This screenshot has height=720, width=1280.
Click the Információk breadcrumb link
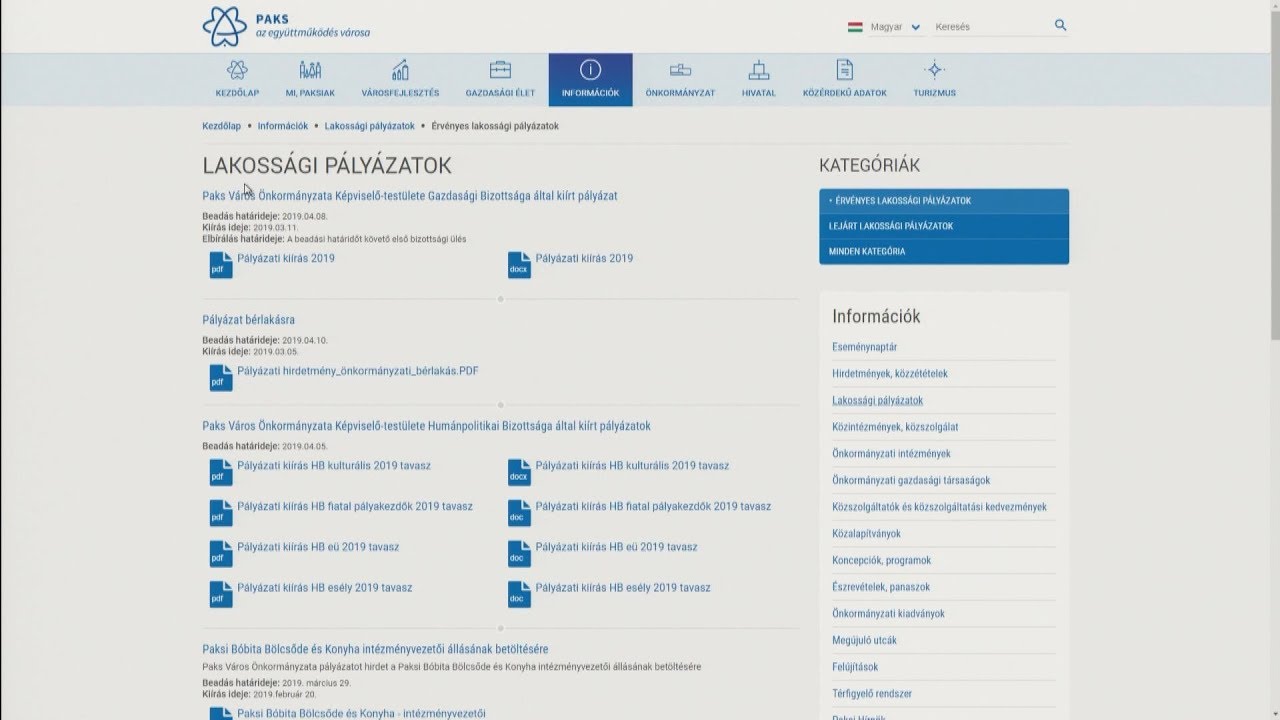click(x=282, y=126)
